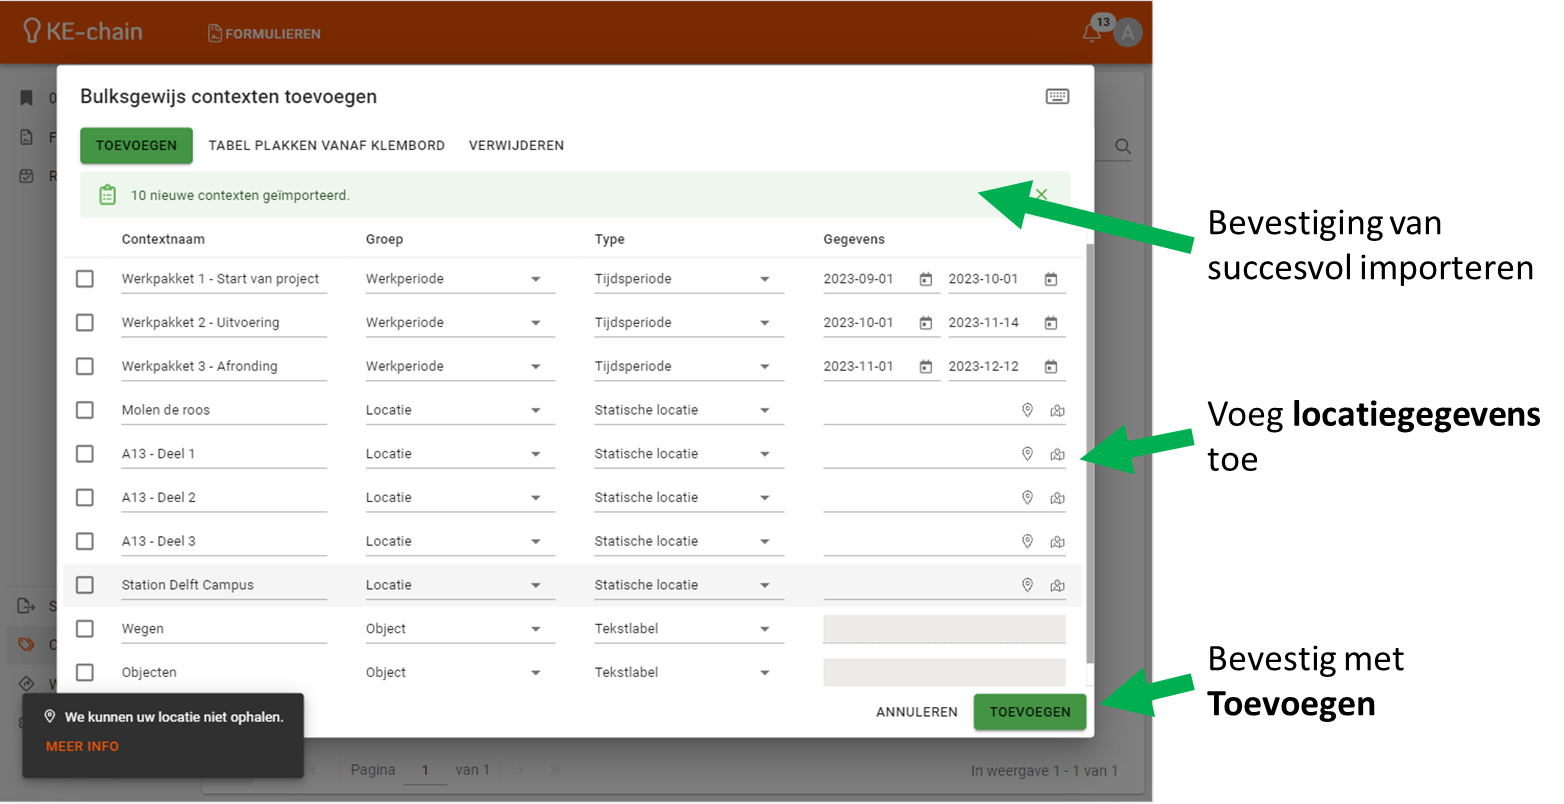
Task: Open start date calendar for Werkpakket 1
Action: click(926, 280)
